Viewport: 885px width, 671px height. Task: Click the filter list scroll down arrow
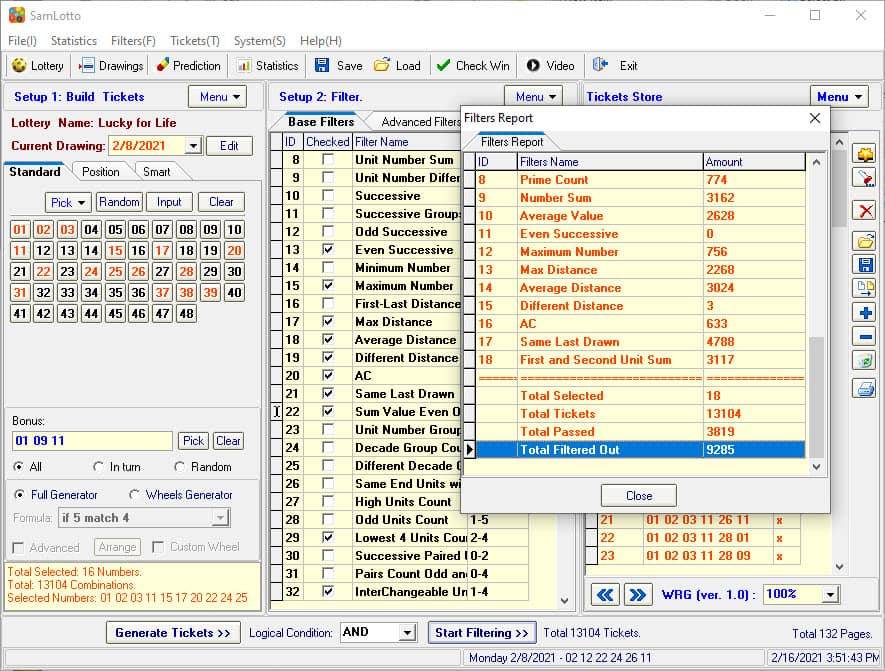click(564, 600)
